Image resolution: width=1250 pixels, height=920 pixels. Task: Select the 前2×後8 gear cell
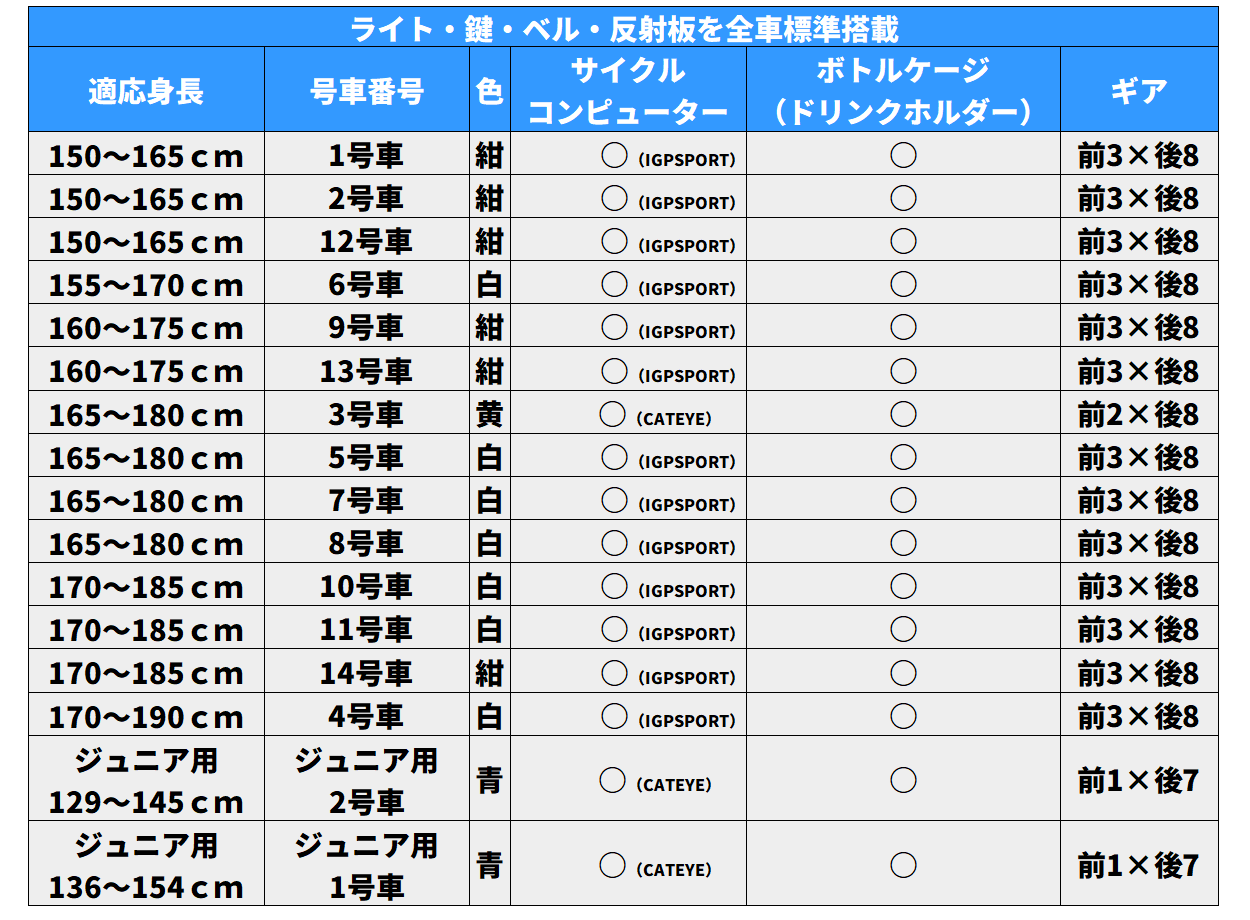[x=1138, y=414]
